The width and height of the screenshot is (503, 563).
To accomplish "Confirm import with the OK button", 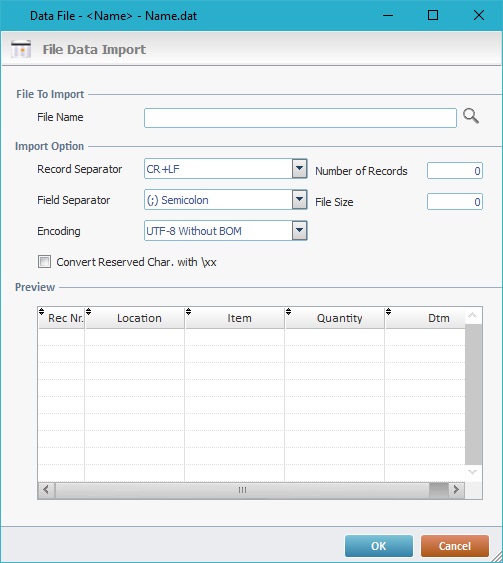I will (379, 546).
